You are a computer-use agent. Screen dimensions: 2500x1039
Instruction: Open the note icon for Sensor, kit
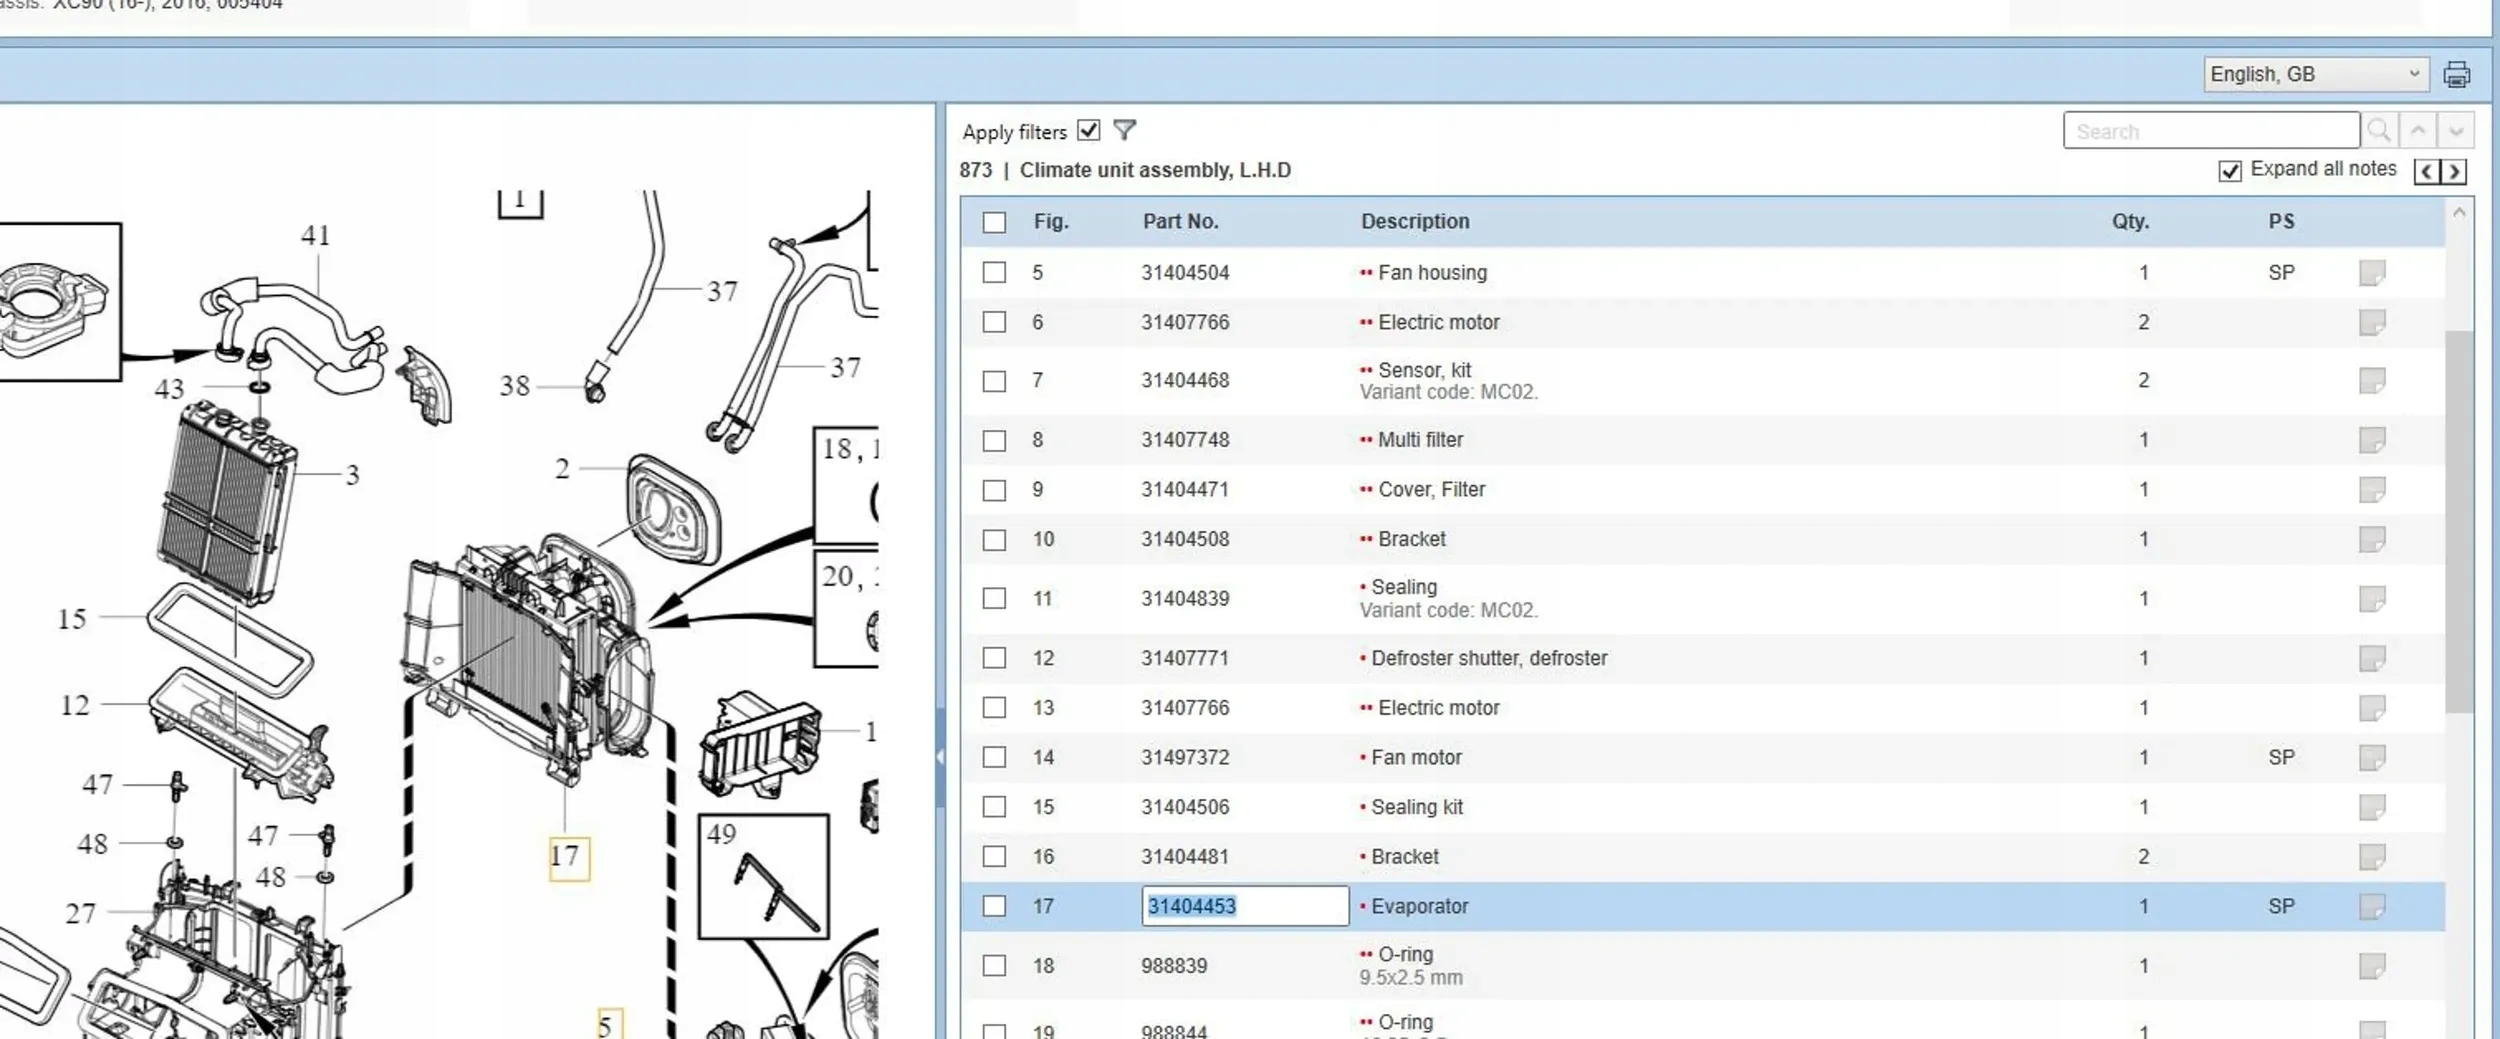2372,380
